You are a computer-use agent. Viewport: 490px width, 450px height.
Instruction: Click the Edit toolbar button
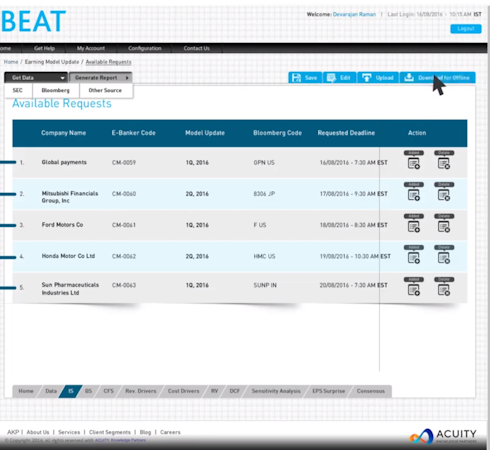[x=340, y=78]
